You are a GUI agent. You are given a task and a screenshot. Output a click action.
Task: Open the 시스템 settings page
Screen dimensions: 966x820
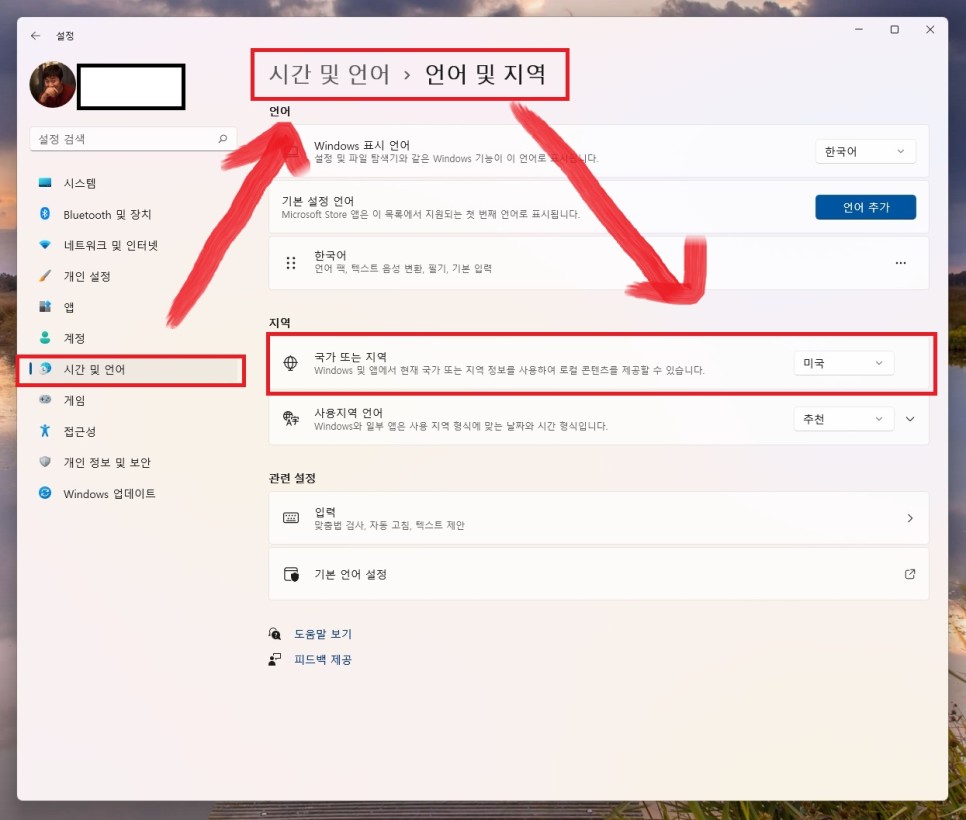pos(132,183)
